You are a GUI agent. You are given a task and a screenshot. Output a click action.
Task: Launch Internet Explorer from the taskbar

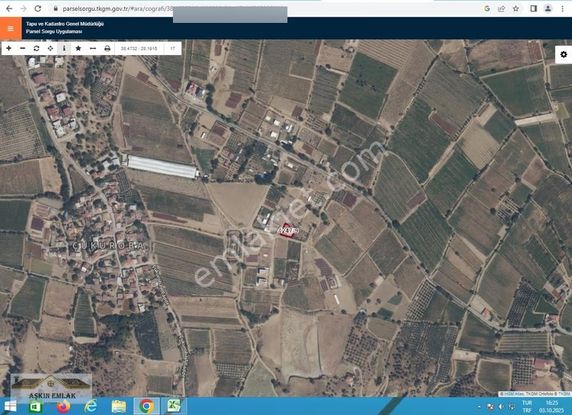[90, 406]
